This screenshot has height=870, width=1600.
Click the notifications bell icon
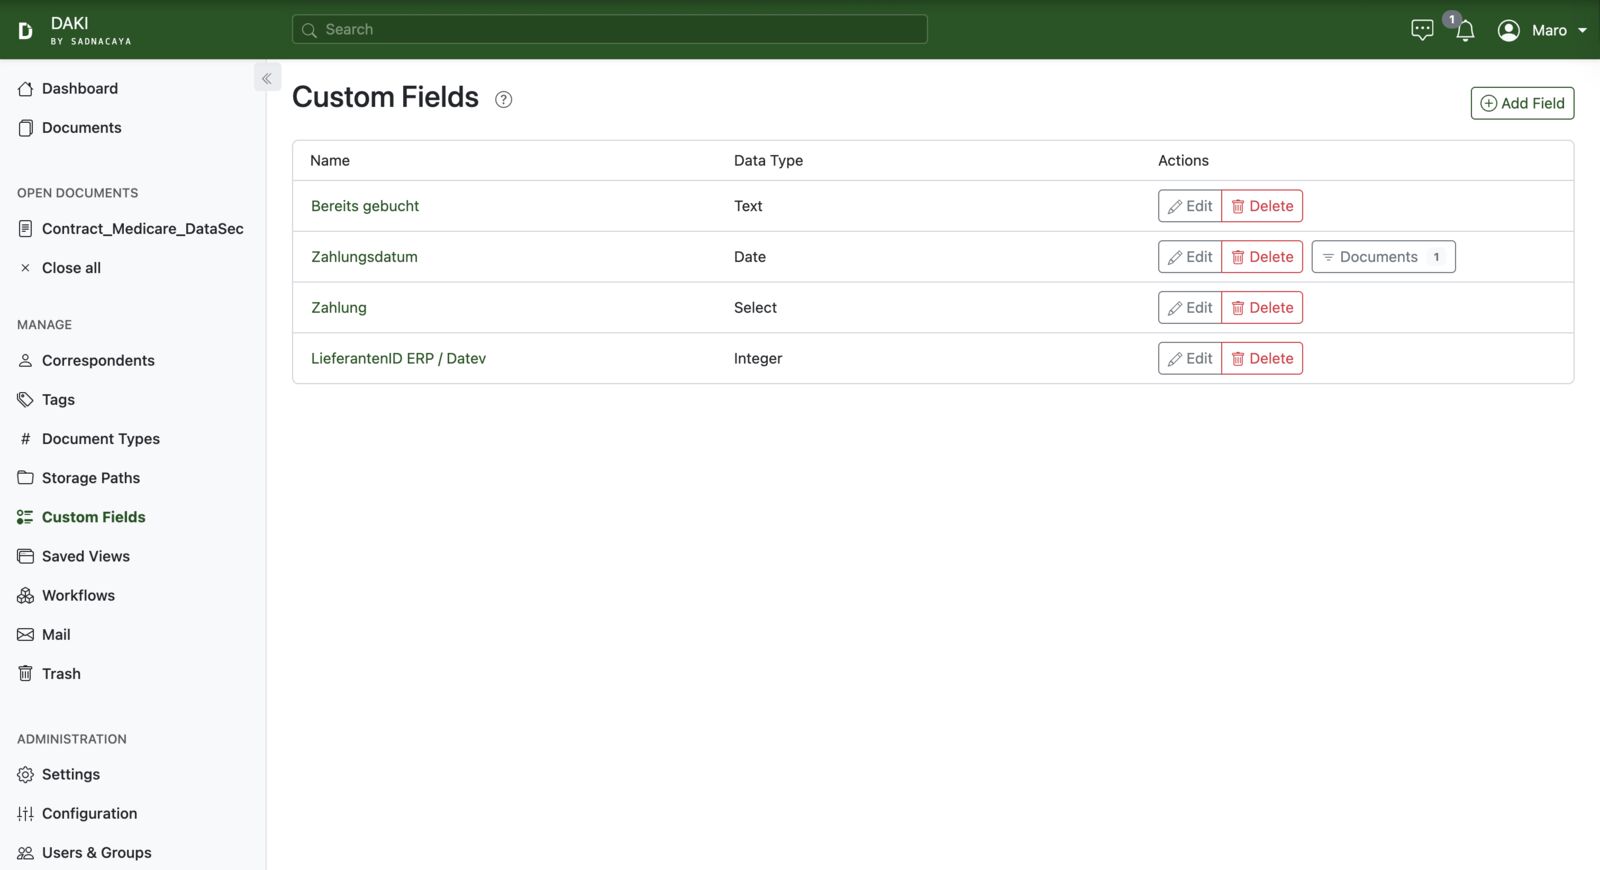(1465, 31)
